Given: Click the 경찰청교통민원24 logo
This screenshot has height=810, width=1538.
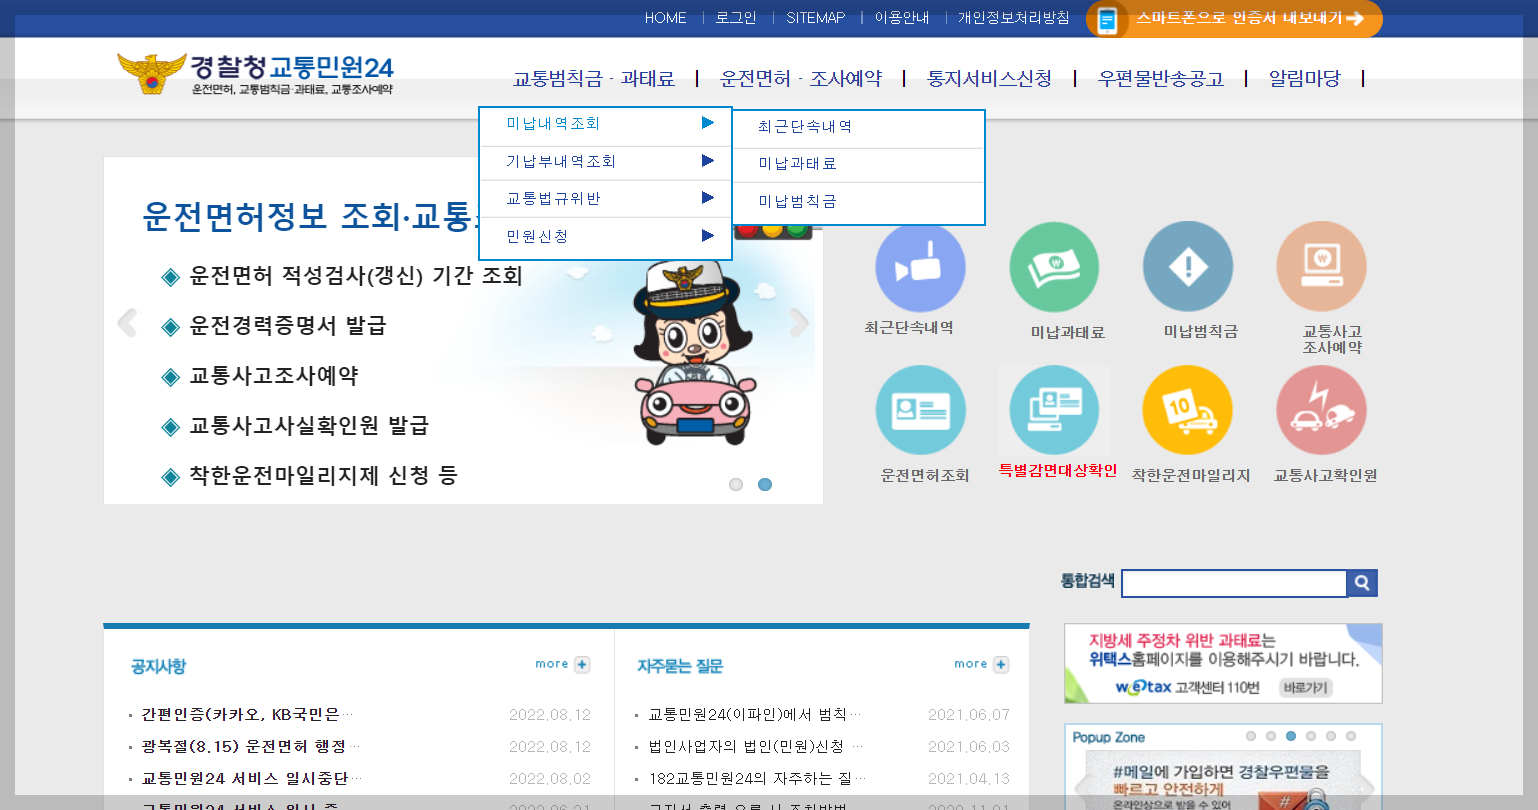Looking at the screenshot, I should [x=255, y=73].
